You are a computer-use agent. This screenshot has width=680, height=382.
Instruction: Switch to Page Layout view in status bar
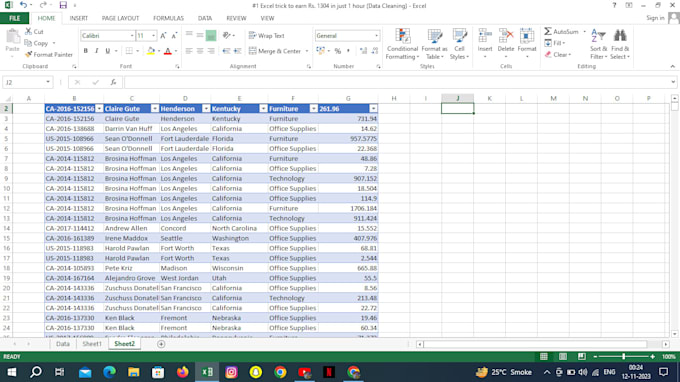click(x=563, y=356)
